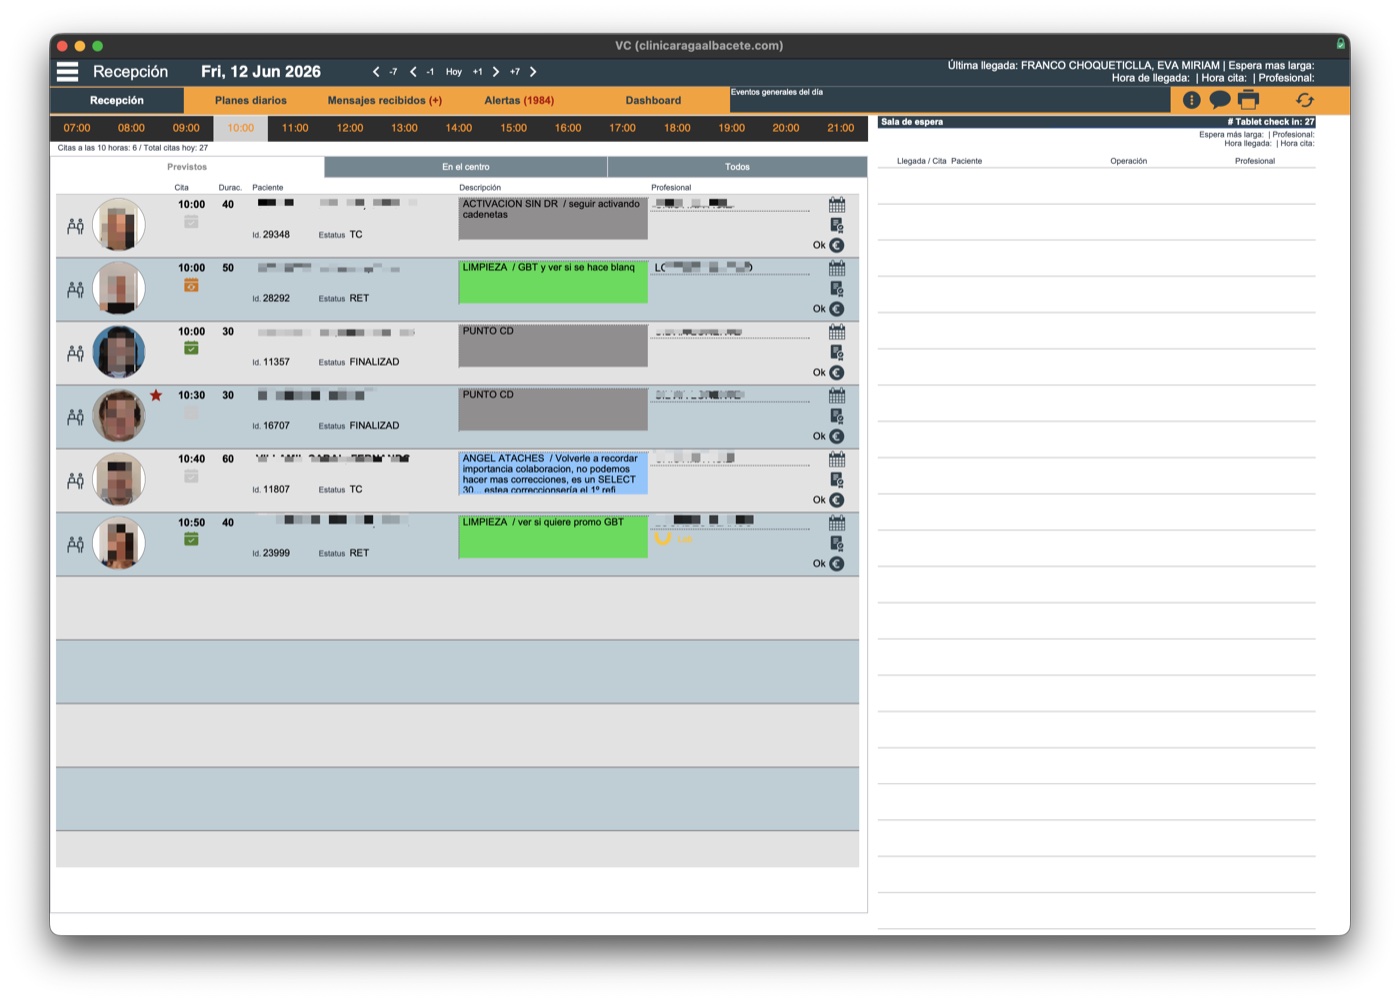This screenshot has height=1001, width=1400.
Task: Open the chat bubble messages icon
Action: pos(1219,100)
